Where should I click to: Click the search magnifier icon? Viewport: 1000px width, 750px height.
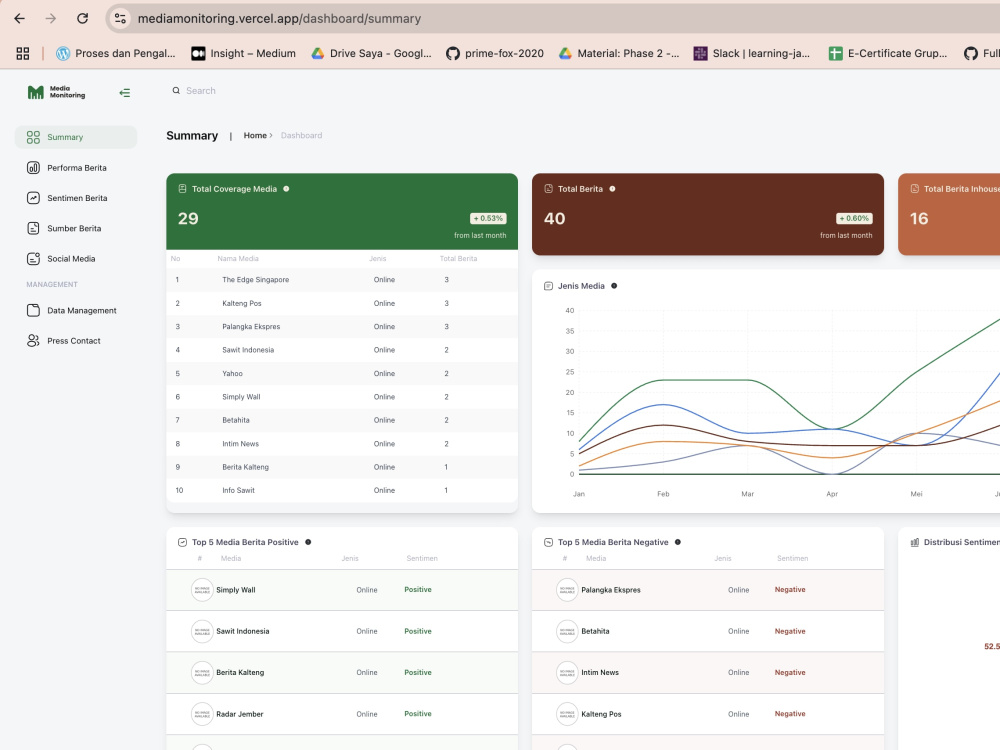176,91
